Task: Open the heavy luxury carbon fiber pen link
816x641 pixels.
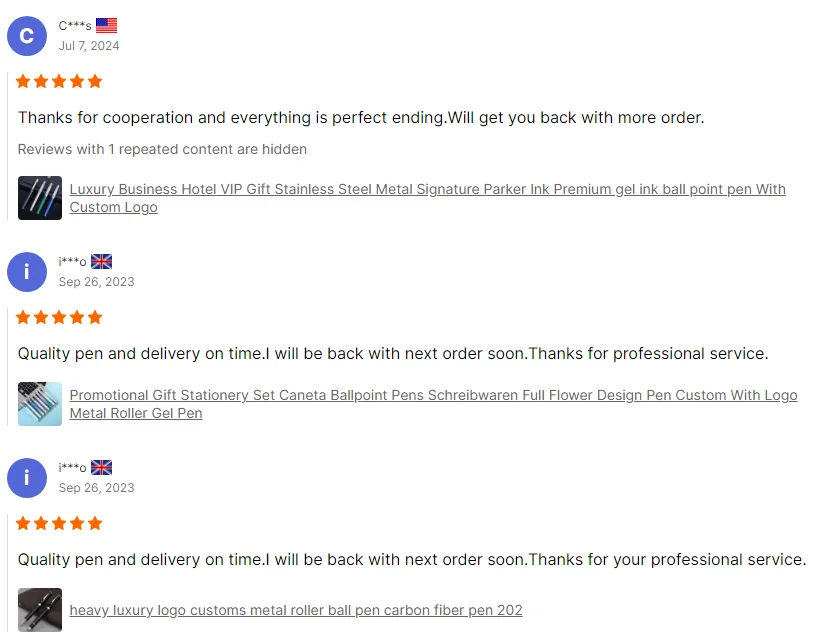Action: point(295,610)
